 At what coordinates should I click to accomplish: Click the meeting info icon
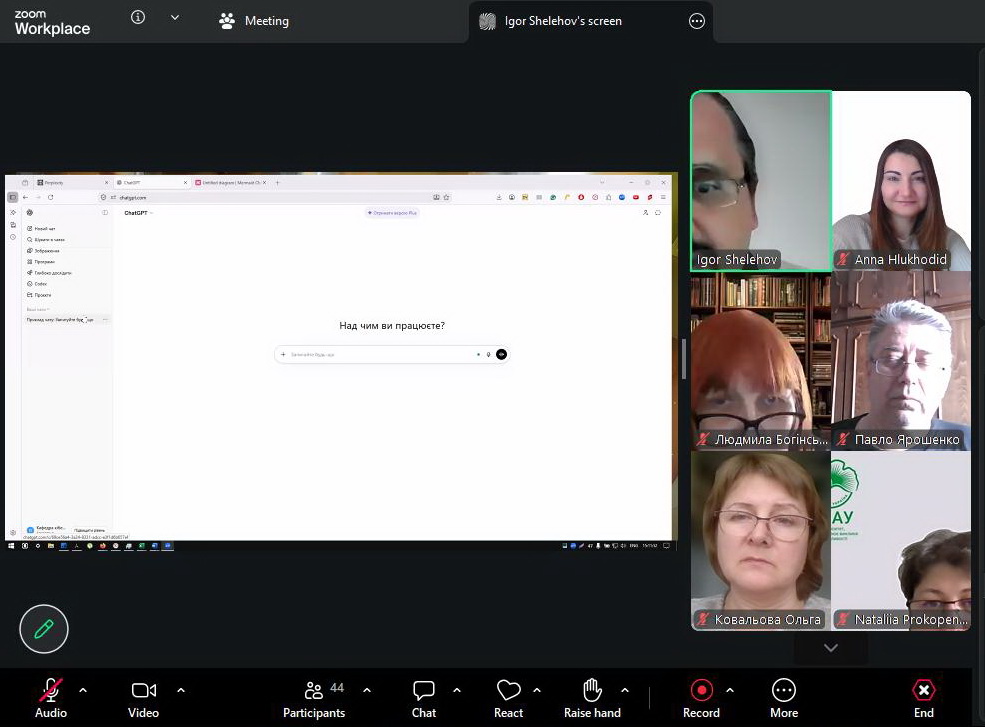(138, 18)
